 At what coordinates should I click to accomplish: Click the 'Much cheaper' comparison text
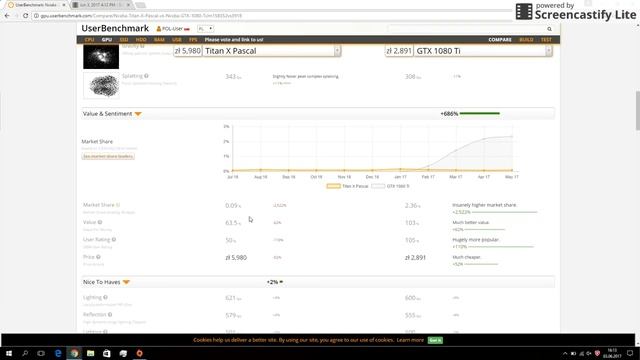point(467,257)
